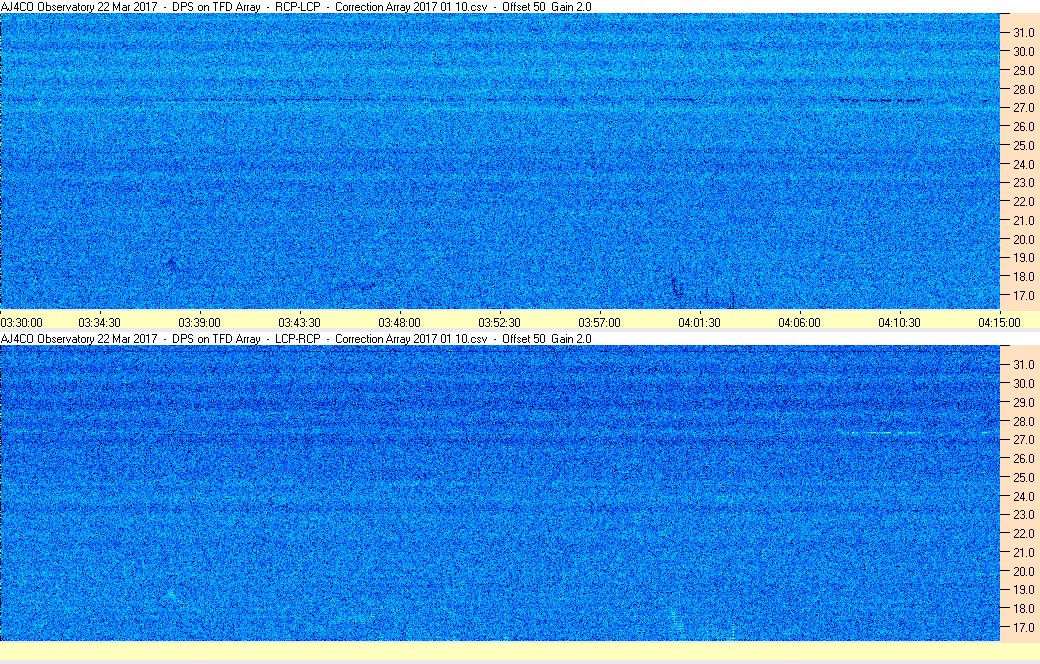Pick 24.0 frequency label in LCP-RCP panel
Image resolution: width=1040 pixels, height=664 pixels.
(x=1023, y=496)
